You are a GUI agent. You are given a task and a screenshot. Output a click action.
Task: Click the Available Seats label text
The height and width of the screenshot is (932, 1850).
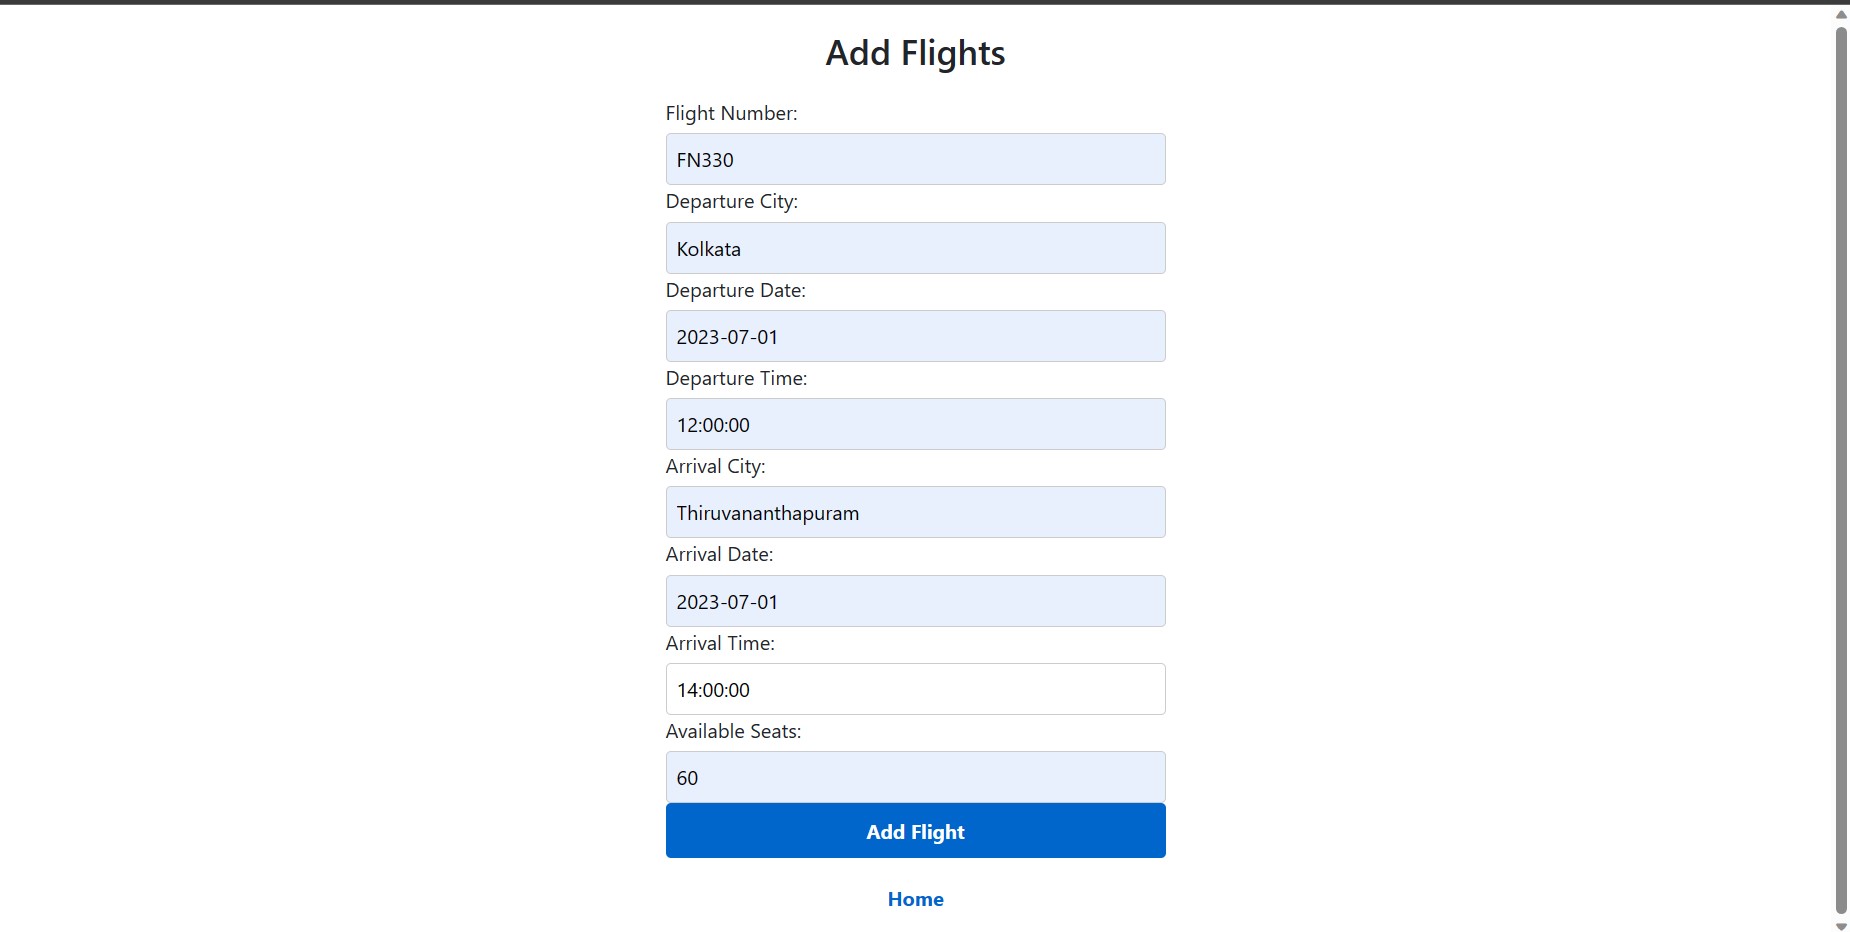pos(733,731)
